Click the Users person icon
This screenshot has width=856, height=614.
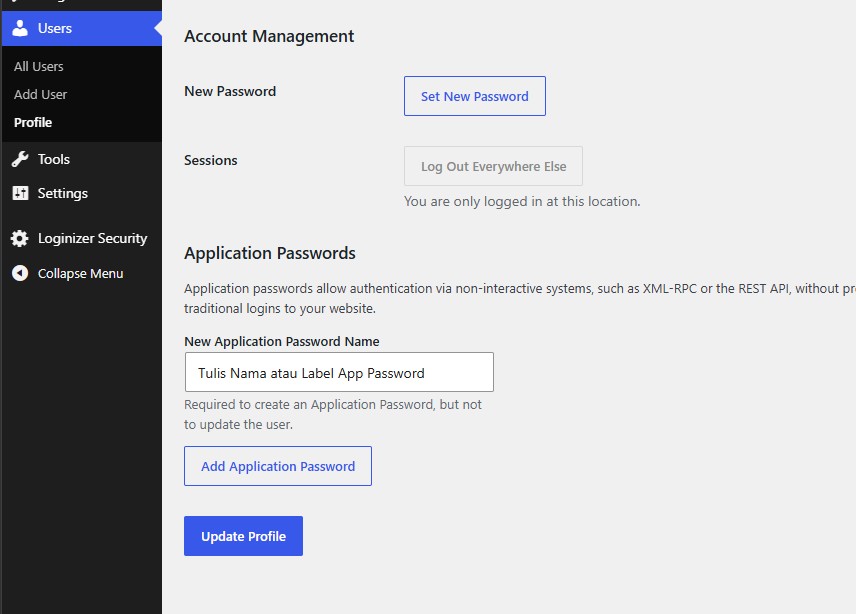[20, 28]
